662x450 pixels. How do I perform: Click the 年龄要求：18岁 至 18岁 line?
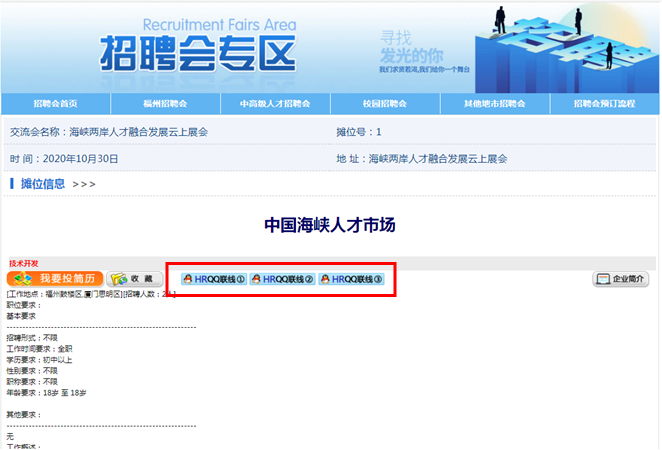46,393
